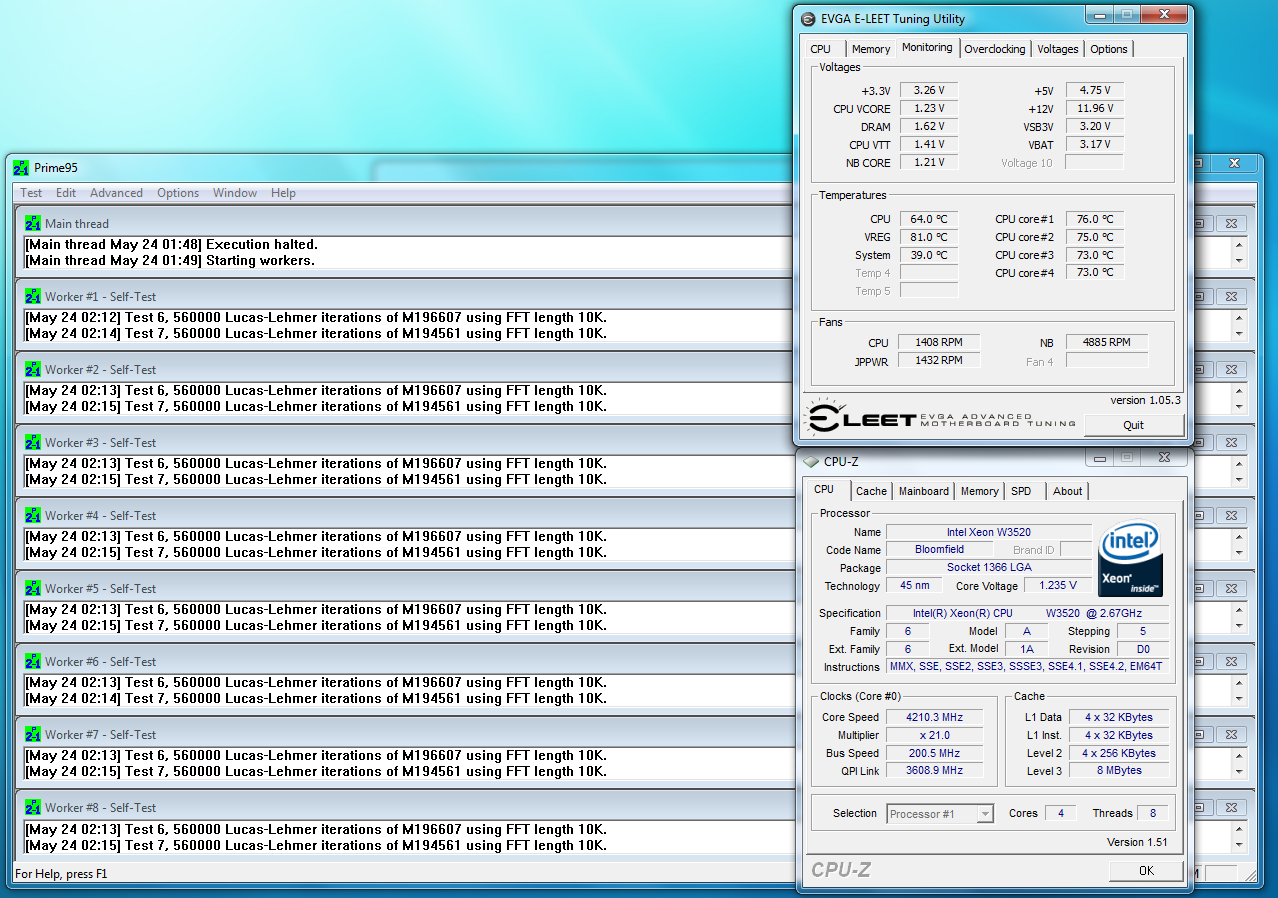Click the CPU core#1 temperature value

click(x=1094, y=219)
